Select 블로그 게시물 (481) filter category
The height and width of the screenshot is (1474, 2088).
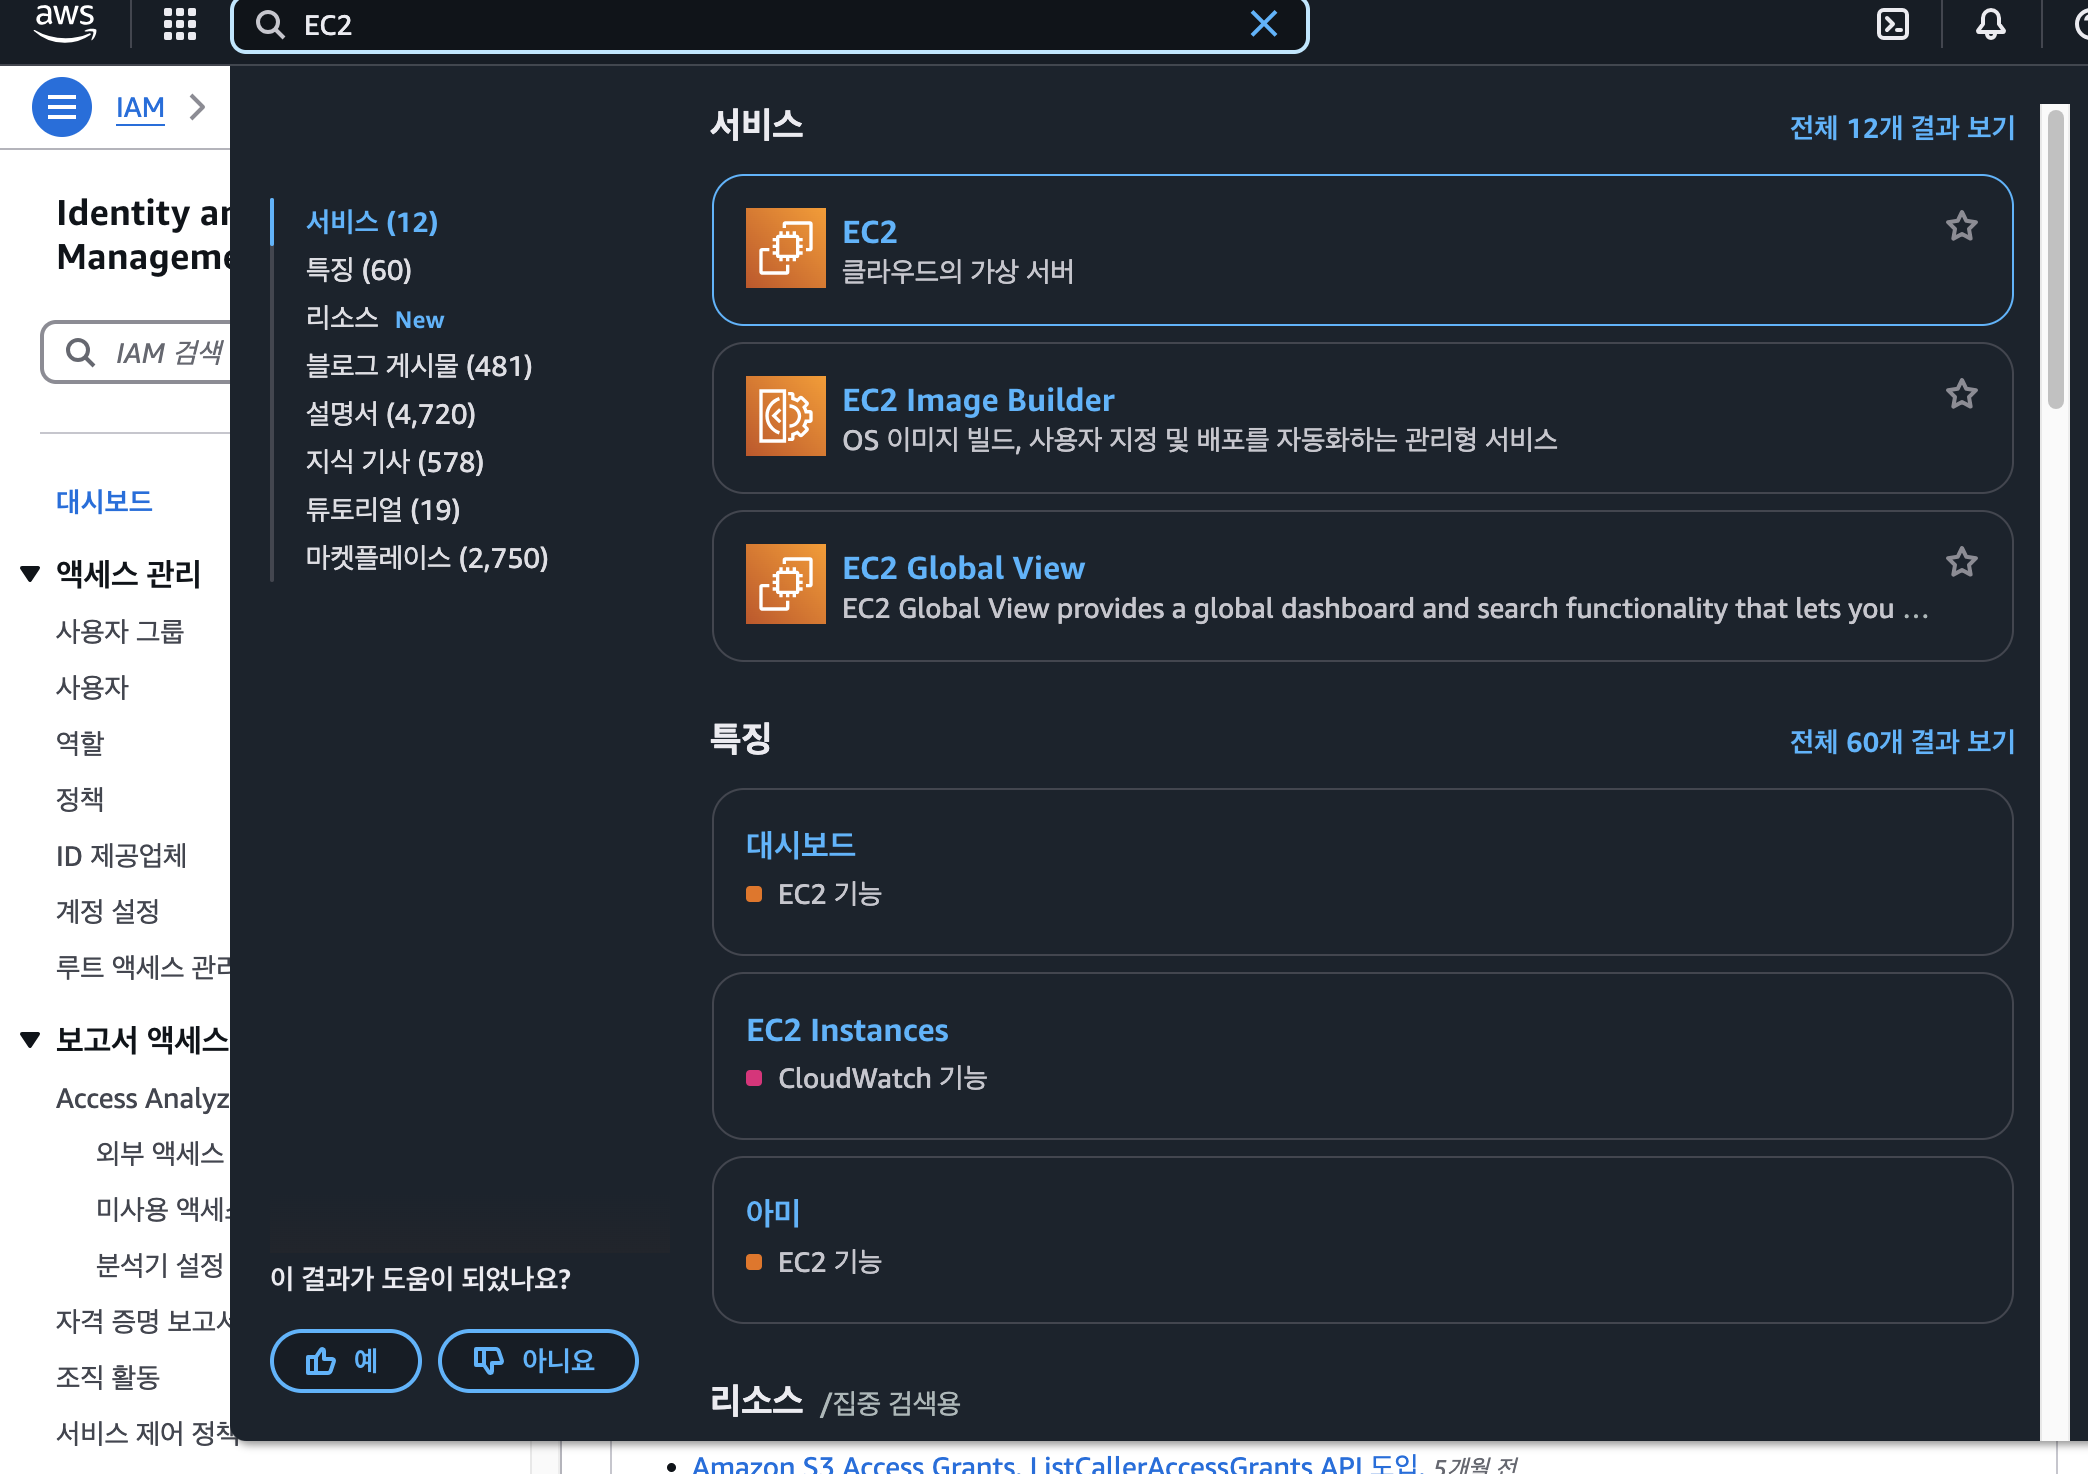pyautogui.click(x=418, y=366)
